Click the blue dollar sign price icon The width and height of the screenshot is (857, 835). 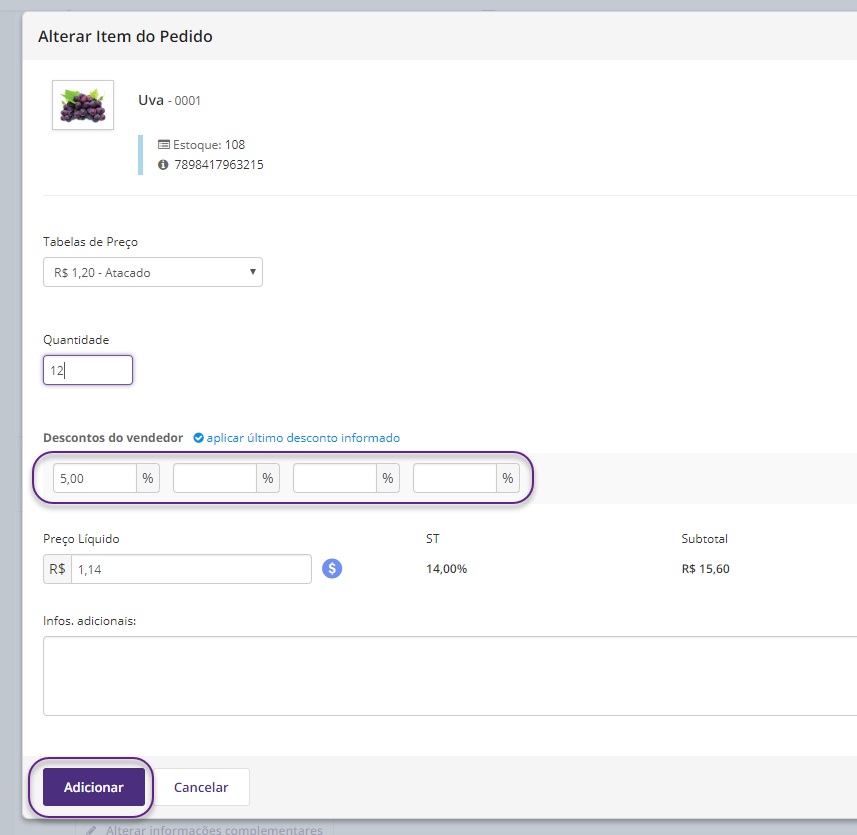[332, 568]
